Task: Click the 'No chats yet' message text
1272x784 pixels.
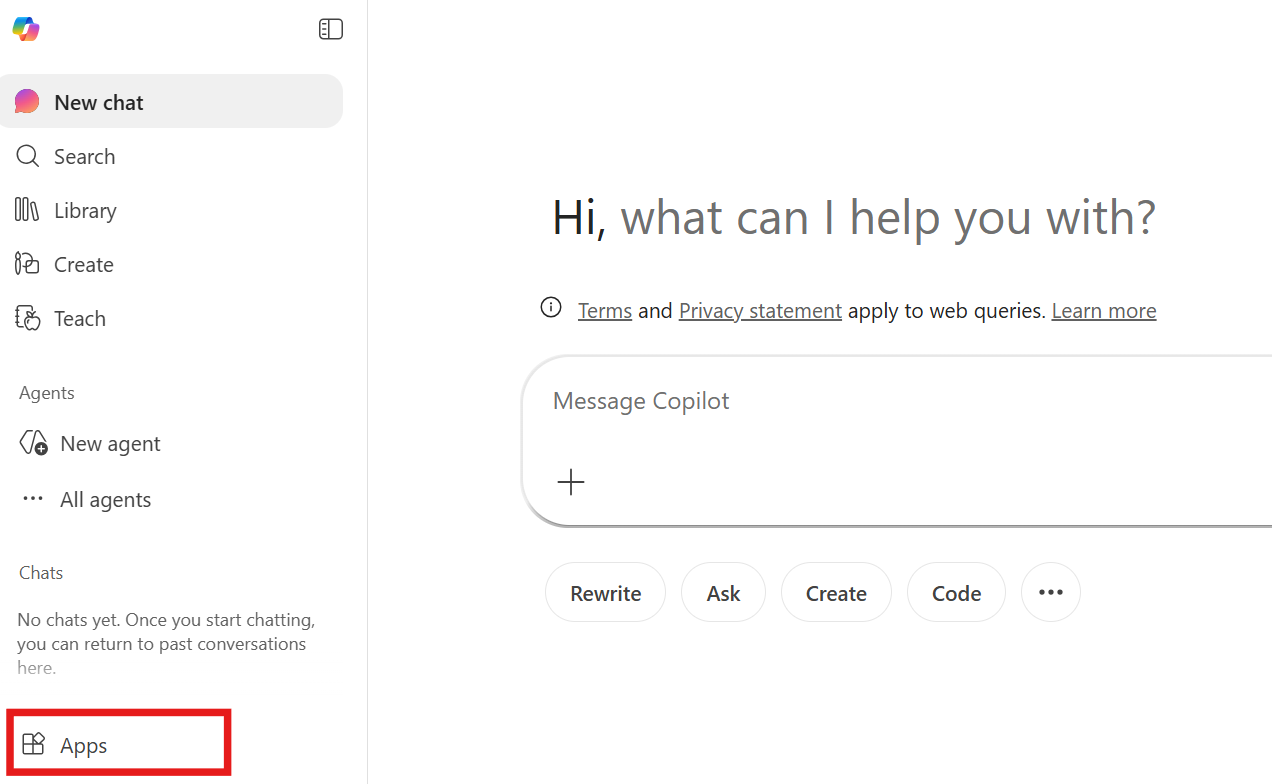Action: click(166, 643)
